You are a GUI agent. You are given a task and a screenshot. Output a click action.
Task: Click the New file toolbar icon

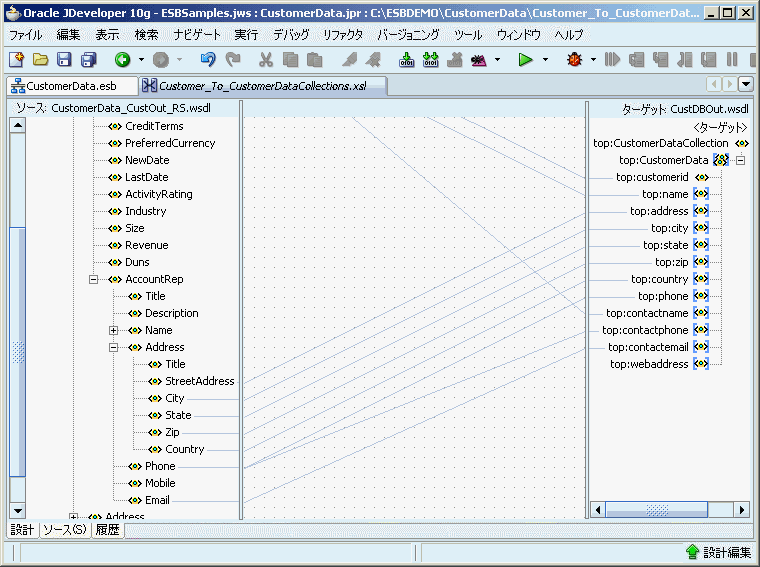click(x=16, y=60)
